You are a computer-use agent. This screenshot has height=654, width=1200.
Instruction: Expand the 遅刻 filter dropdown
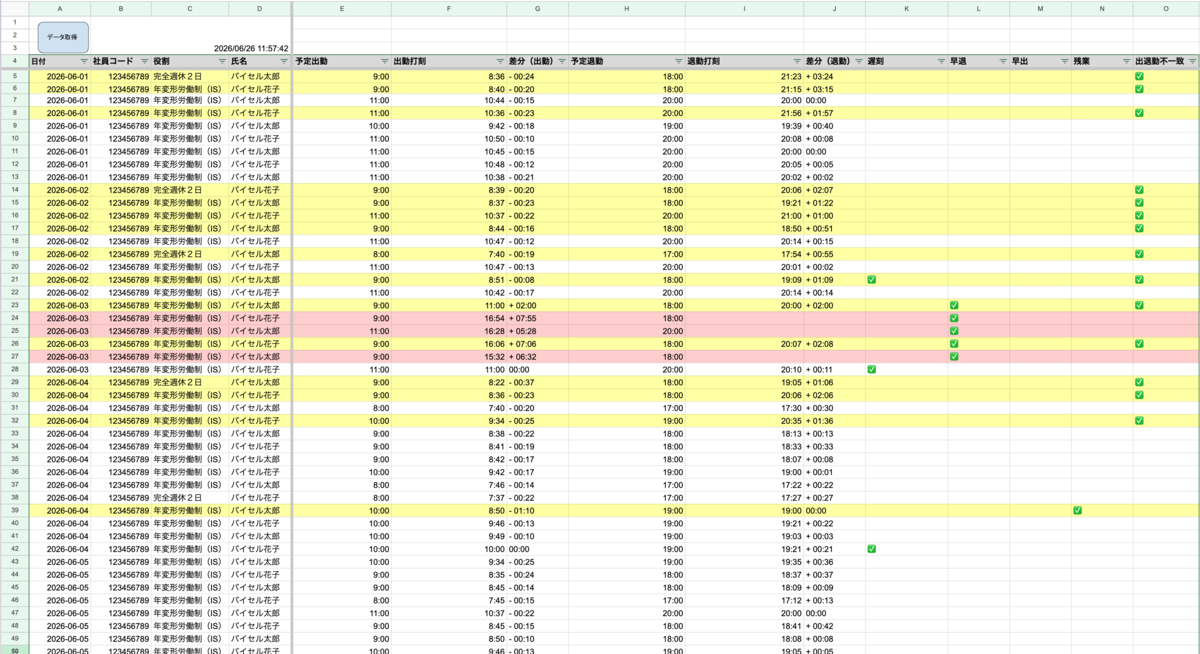(940, 61)
